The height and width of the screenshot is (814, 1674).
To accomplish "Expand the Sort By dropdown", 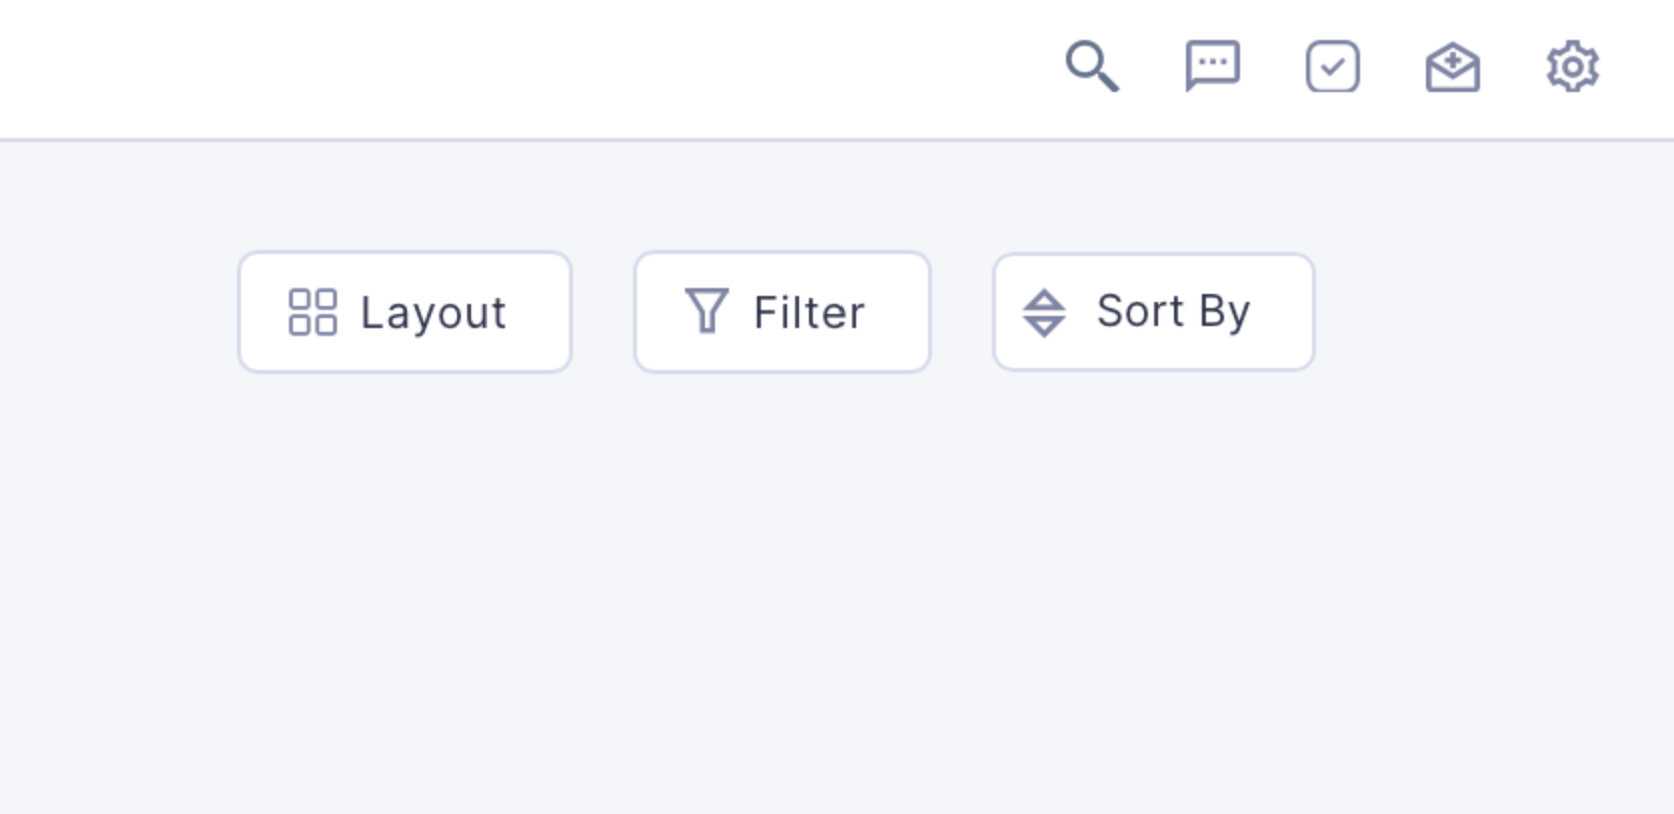I will tap(1153, 312).
